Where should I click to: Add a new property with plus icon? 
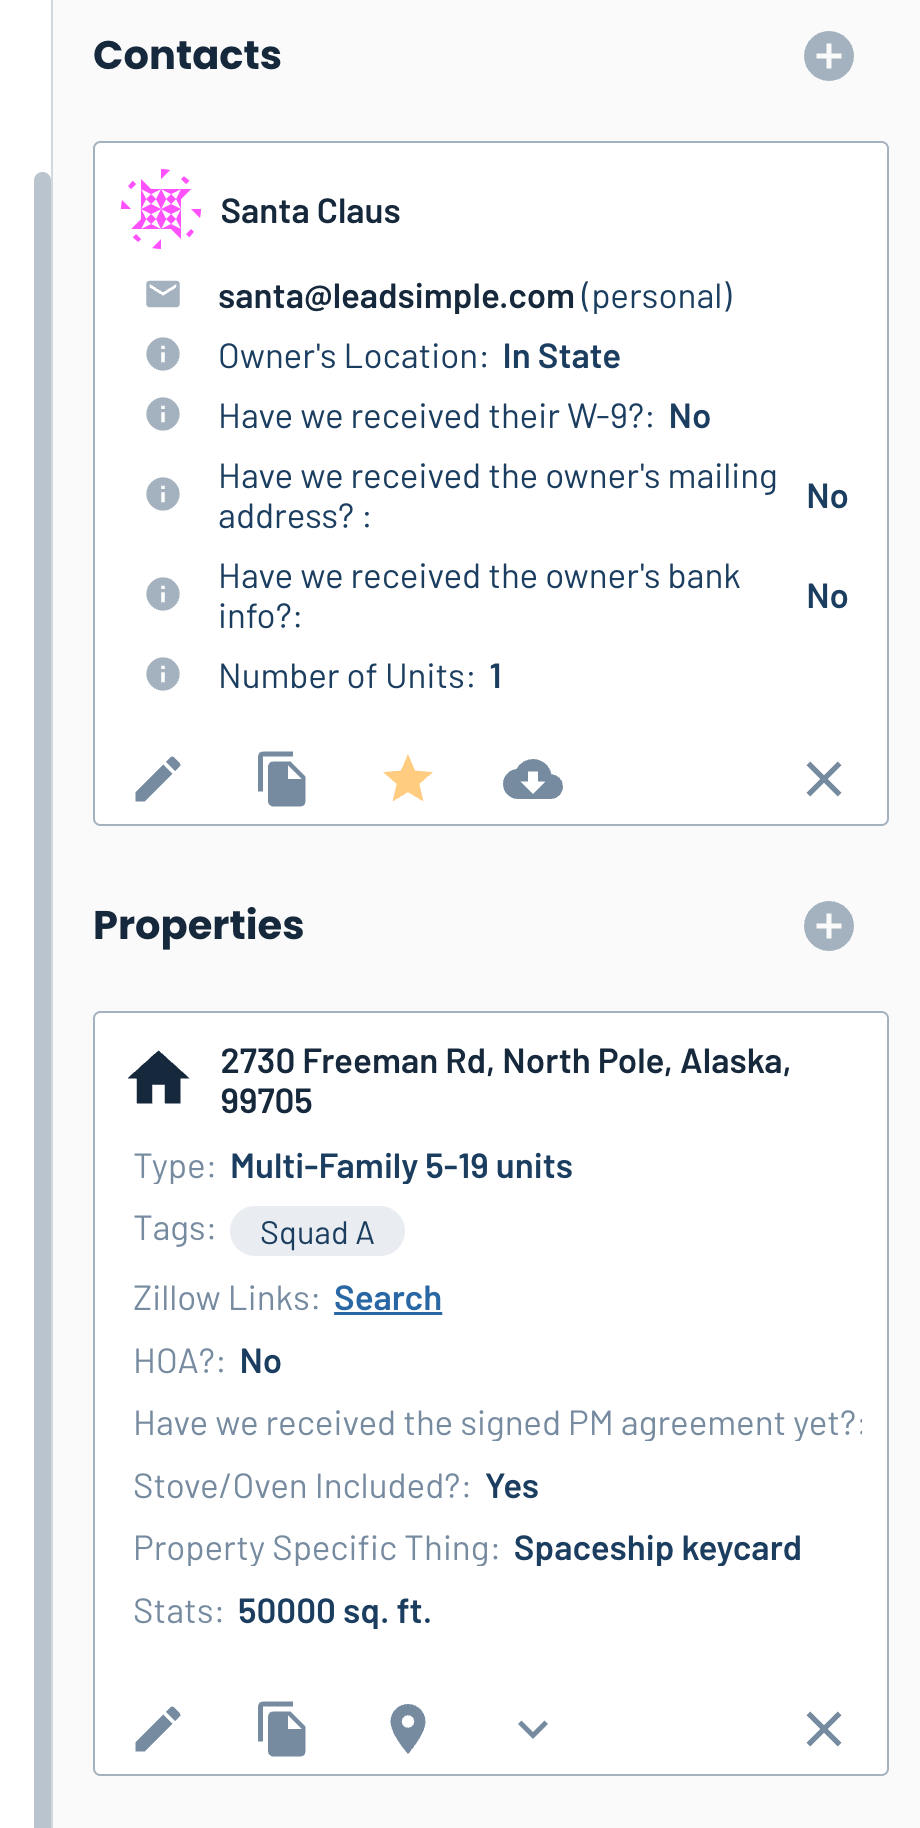pyautogui.click(x=828, y=926)
